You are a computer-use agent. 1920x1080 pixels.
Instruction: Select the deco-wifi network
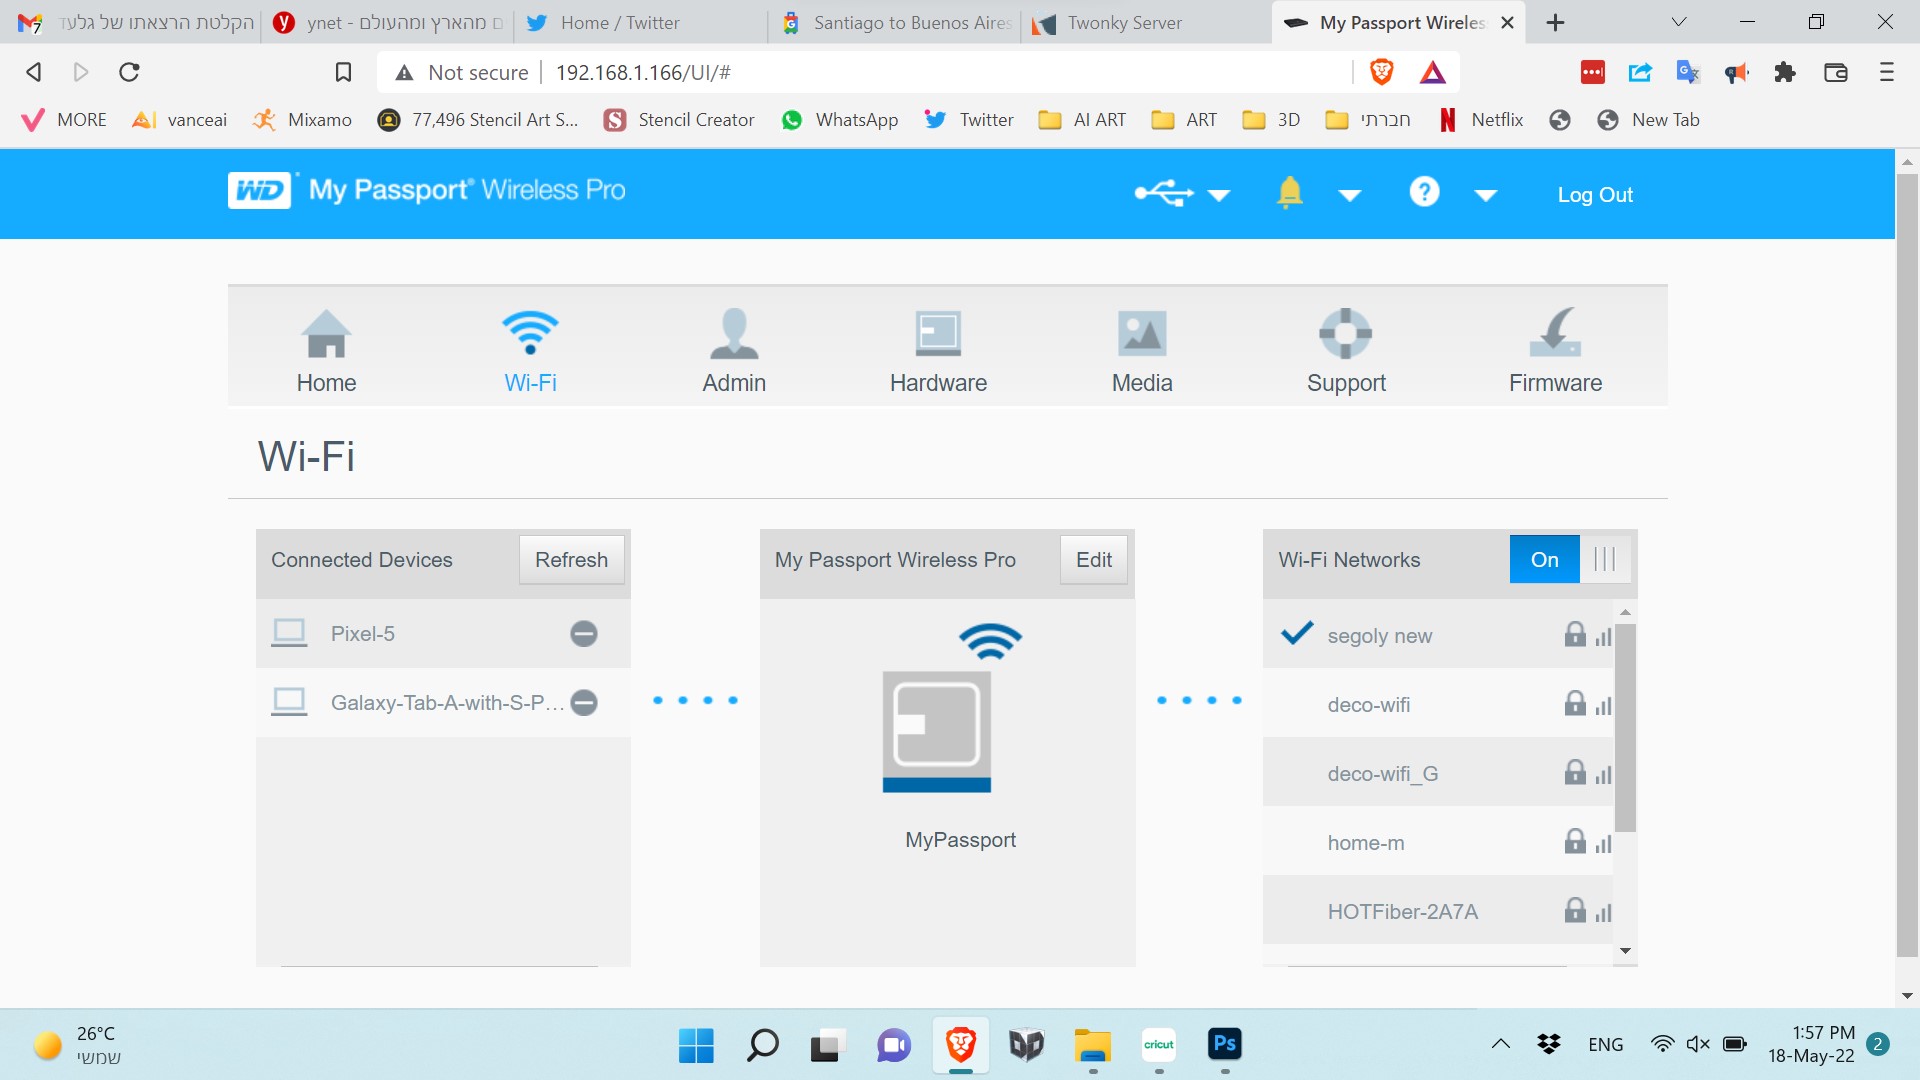point(1438,704)
